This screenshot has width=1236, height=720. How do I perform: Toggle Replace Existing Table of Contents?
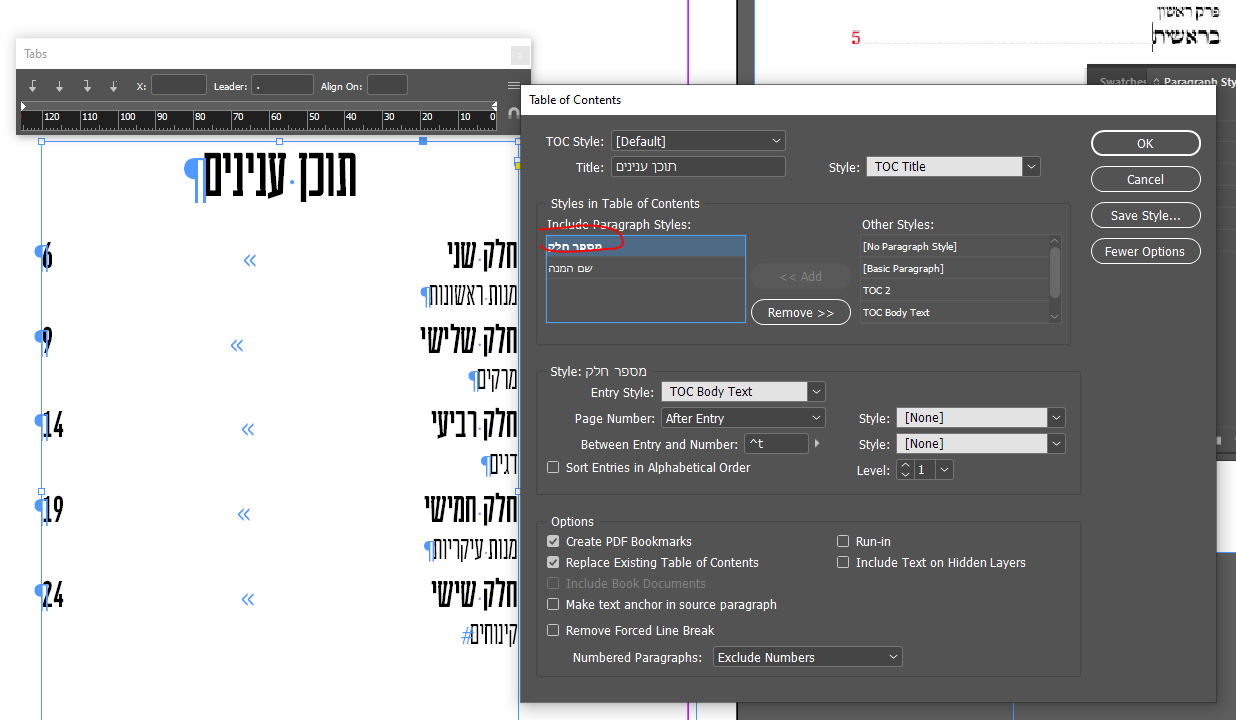pos(553,562)
